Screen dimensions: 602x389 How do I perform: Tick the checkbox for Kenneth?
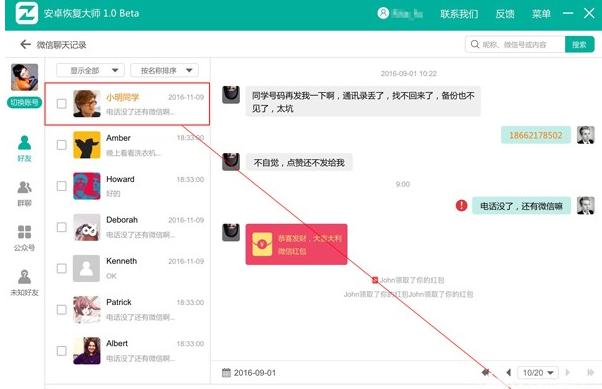pos(61,268)
